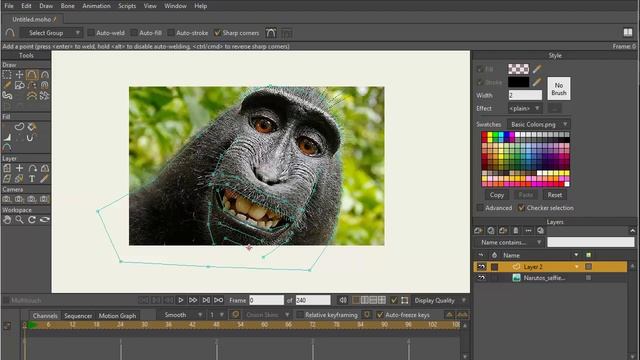Viewport: 640px width, 360px height.
Task: Click the Delete Layer trash icon
Action: (x=516, y=231)
